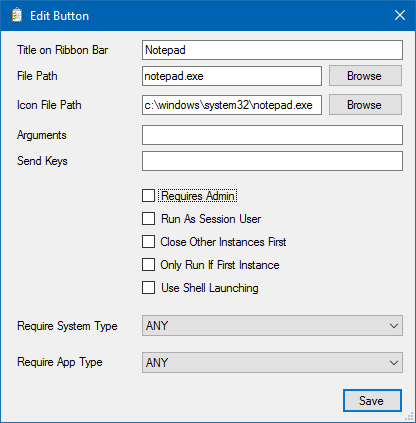Browse for the Icon File Path
416x423 pixels.
click(x=365, y=105)
